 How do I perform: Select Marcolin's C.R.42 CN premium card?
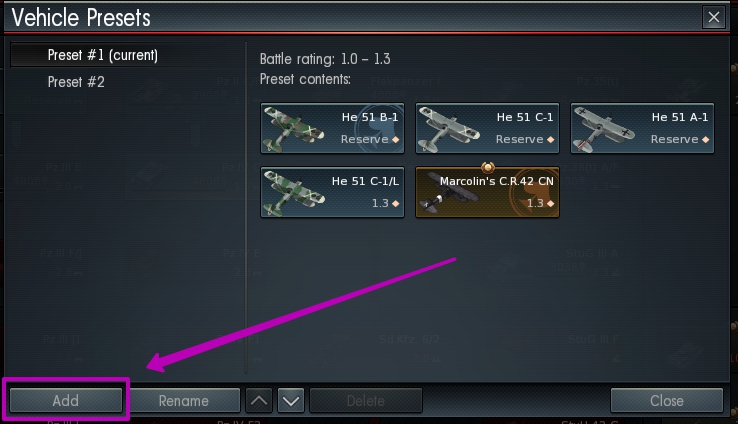click(487, 192)
